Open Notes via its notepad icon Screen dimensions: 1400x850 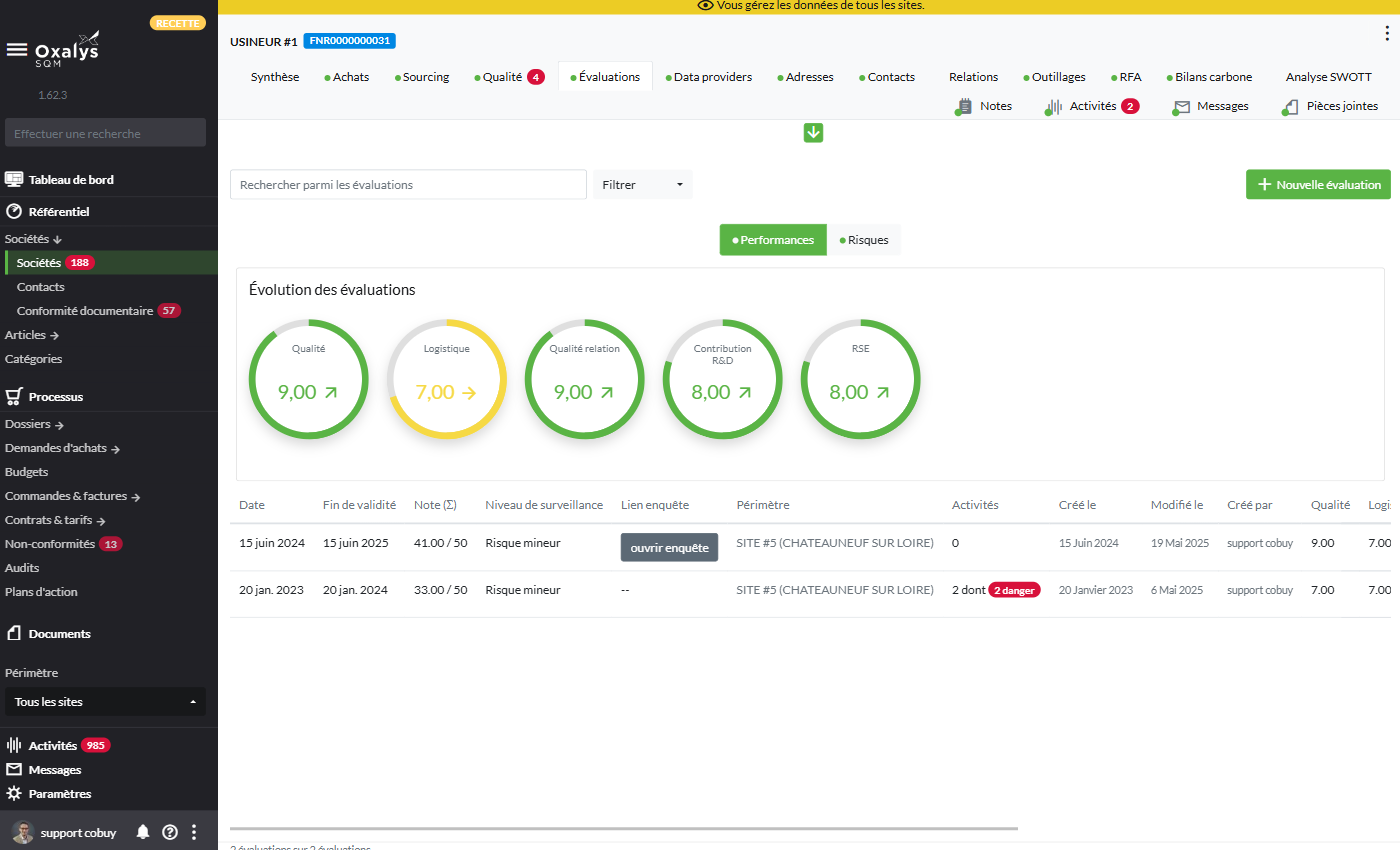[965, 106]
